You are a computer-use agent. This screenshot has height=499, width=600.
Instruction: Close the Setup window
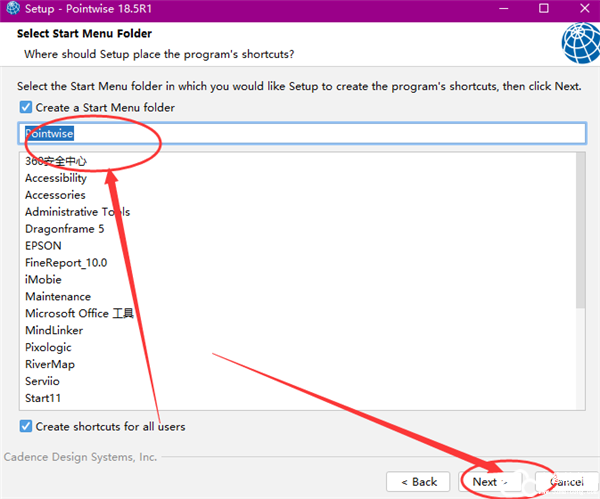584,8
